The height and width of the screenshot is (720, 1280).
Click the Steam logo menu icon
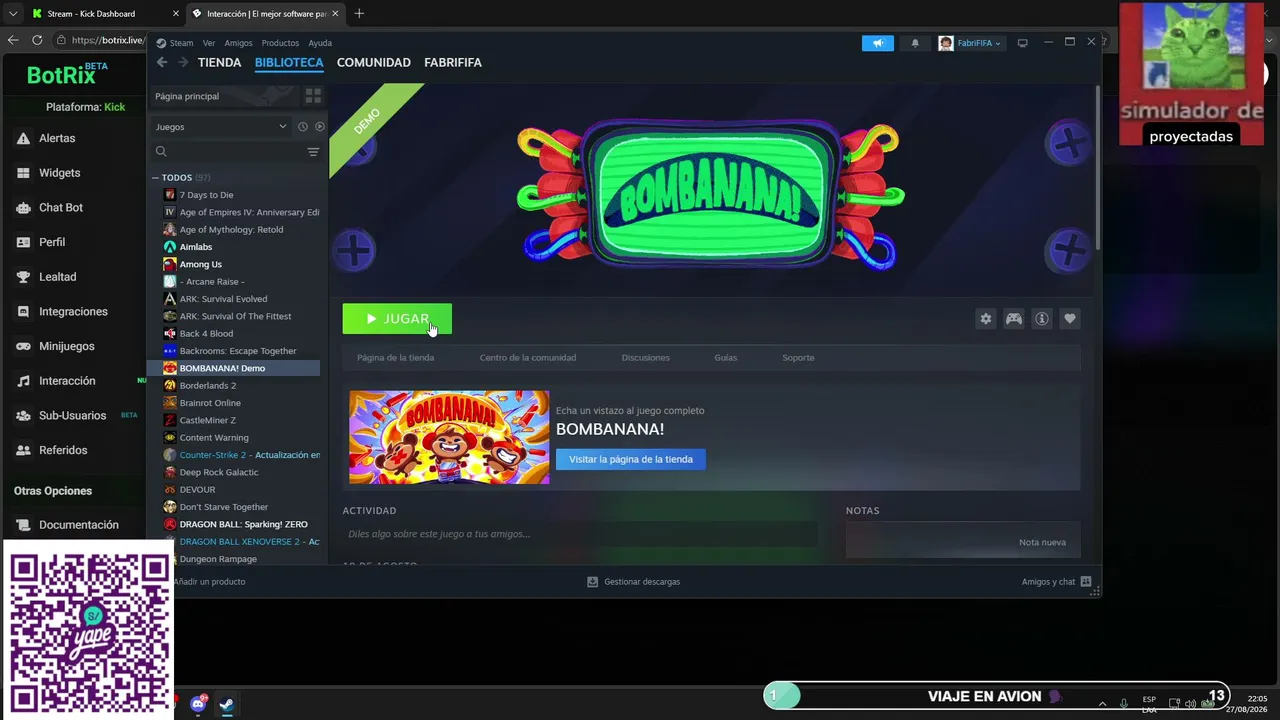pyautogui.click(x=161, y=43)
